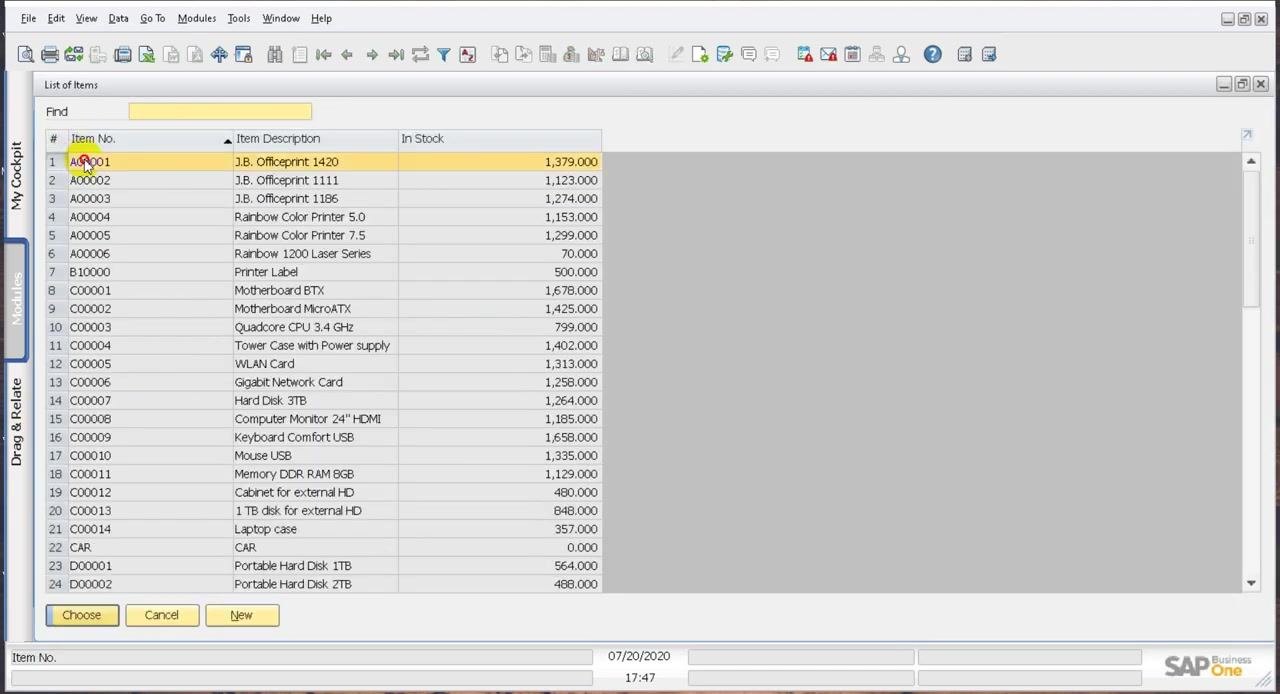Open Messages/Alerts Overview speech bubble icon
The width and height of the screenshot is (1280, 694).
pos(748,55)
